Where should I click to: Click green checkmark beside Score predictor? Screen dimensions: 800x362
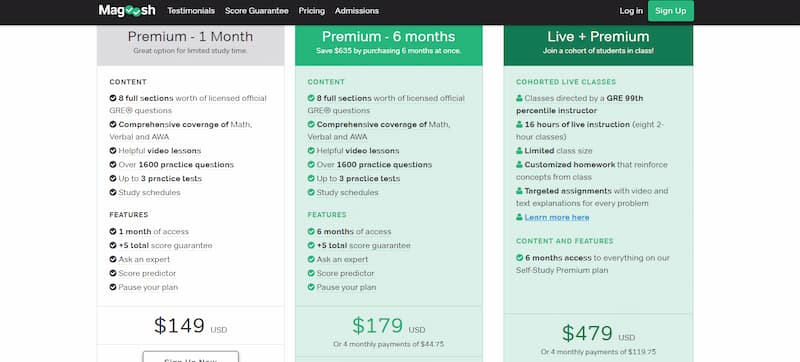tap(311, 273)
